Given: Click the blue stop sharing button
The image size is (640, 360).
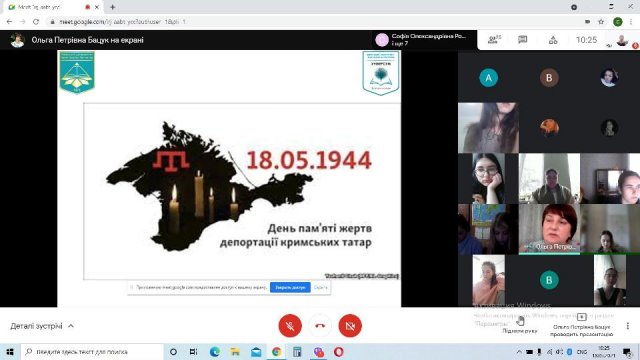Looking at the screenshot, I should point(290,287).
